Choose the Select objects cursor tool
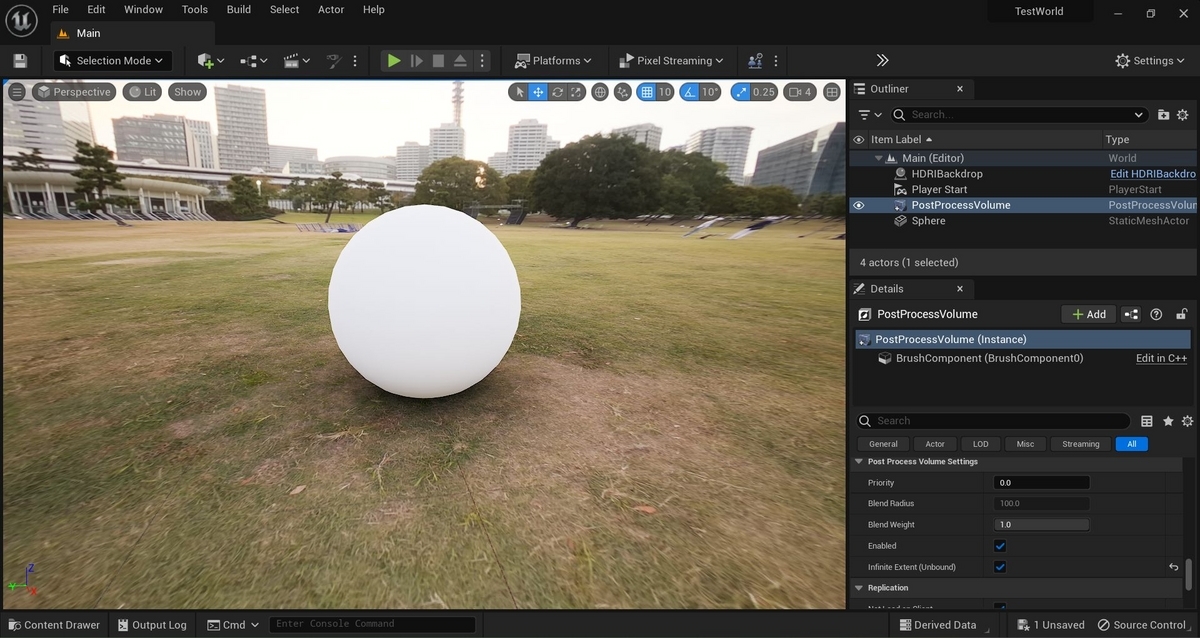 518,92
